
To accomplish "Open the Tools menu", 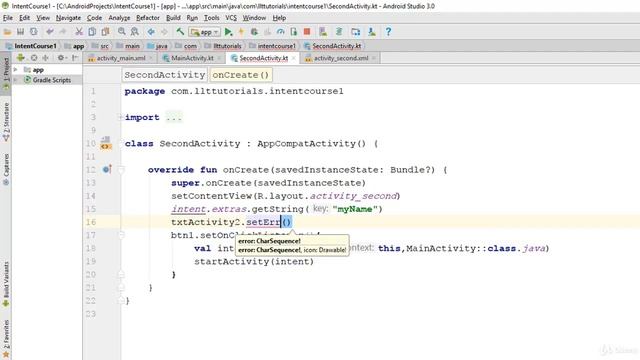I will (211, 18).
